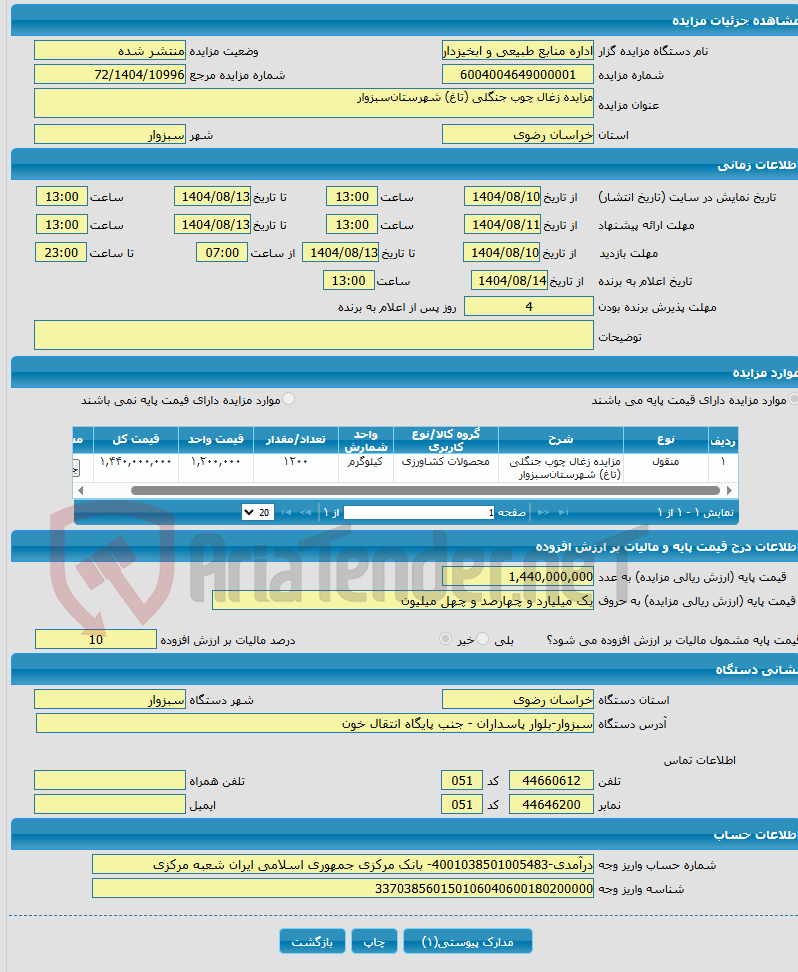Click table header 'شرح'

click(561, 440)
